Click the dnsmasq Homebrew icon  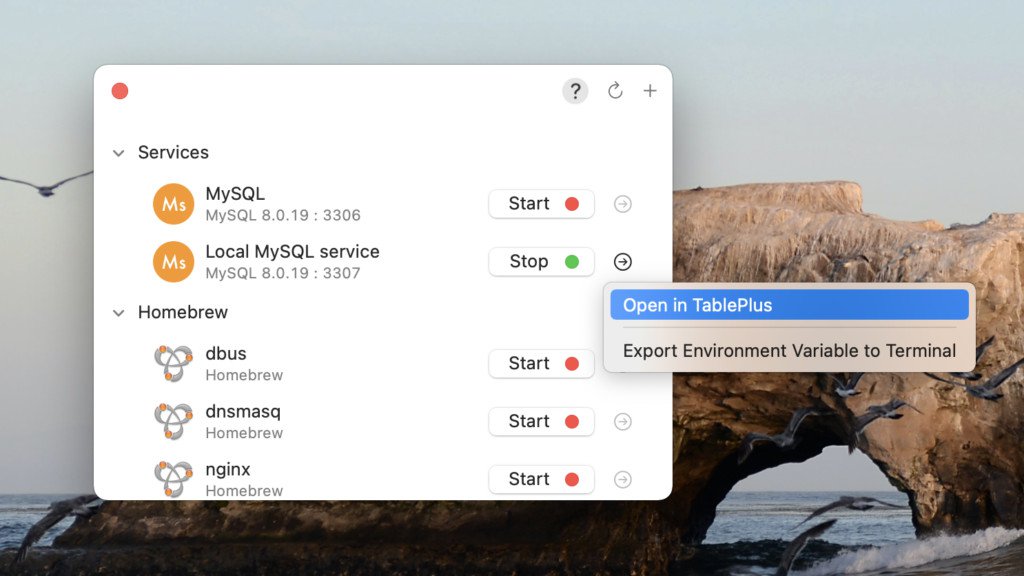pyautogui.click(x=173, y=422)
